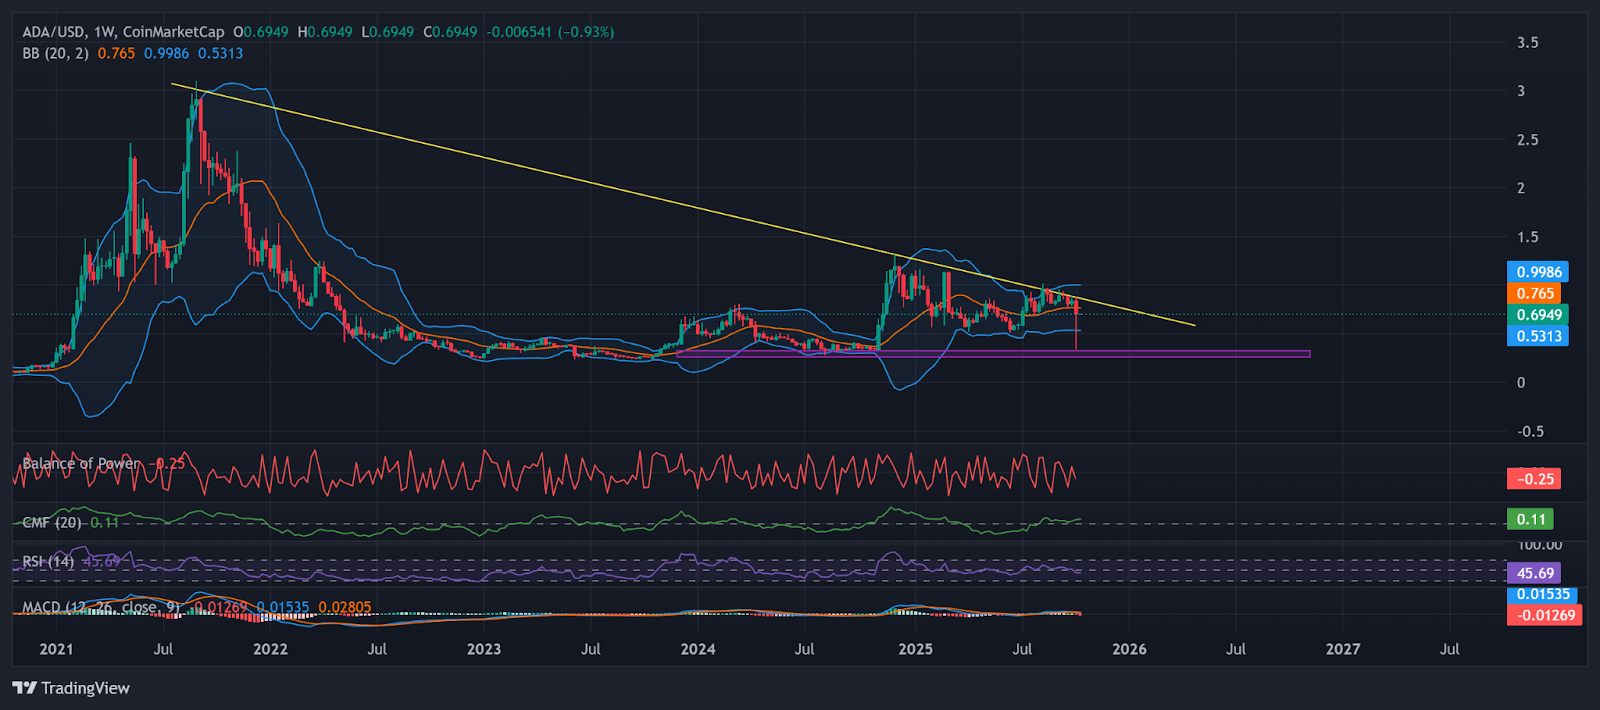Click the orange 0.765 basis price tag
The image size is (1600, 710).
pos(1535,293)
